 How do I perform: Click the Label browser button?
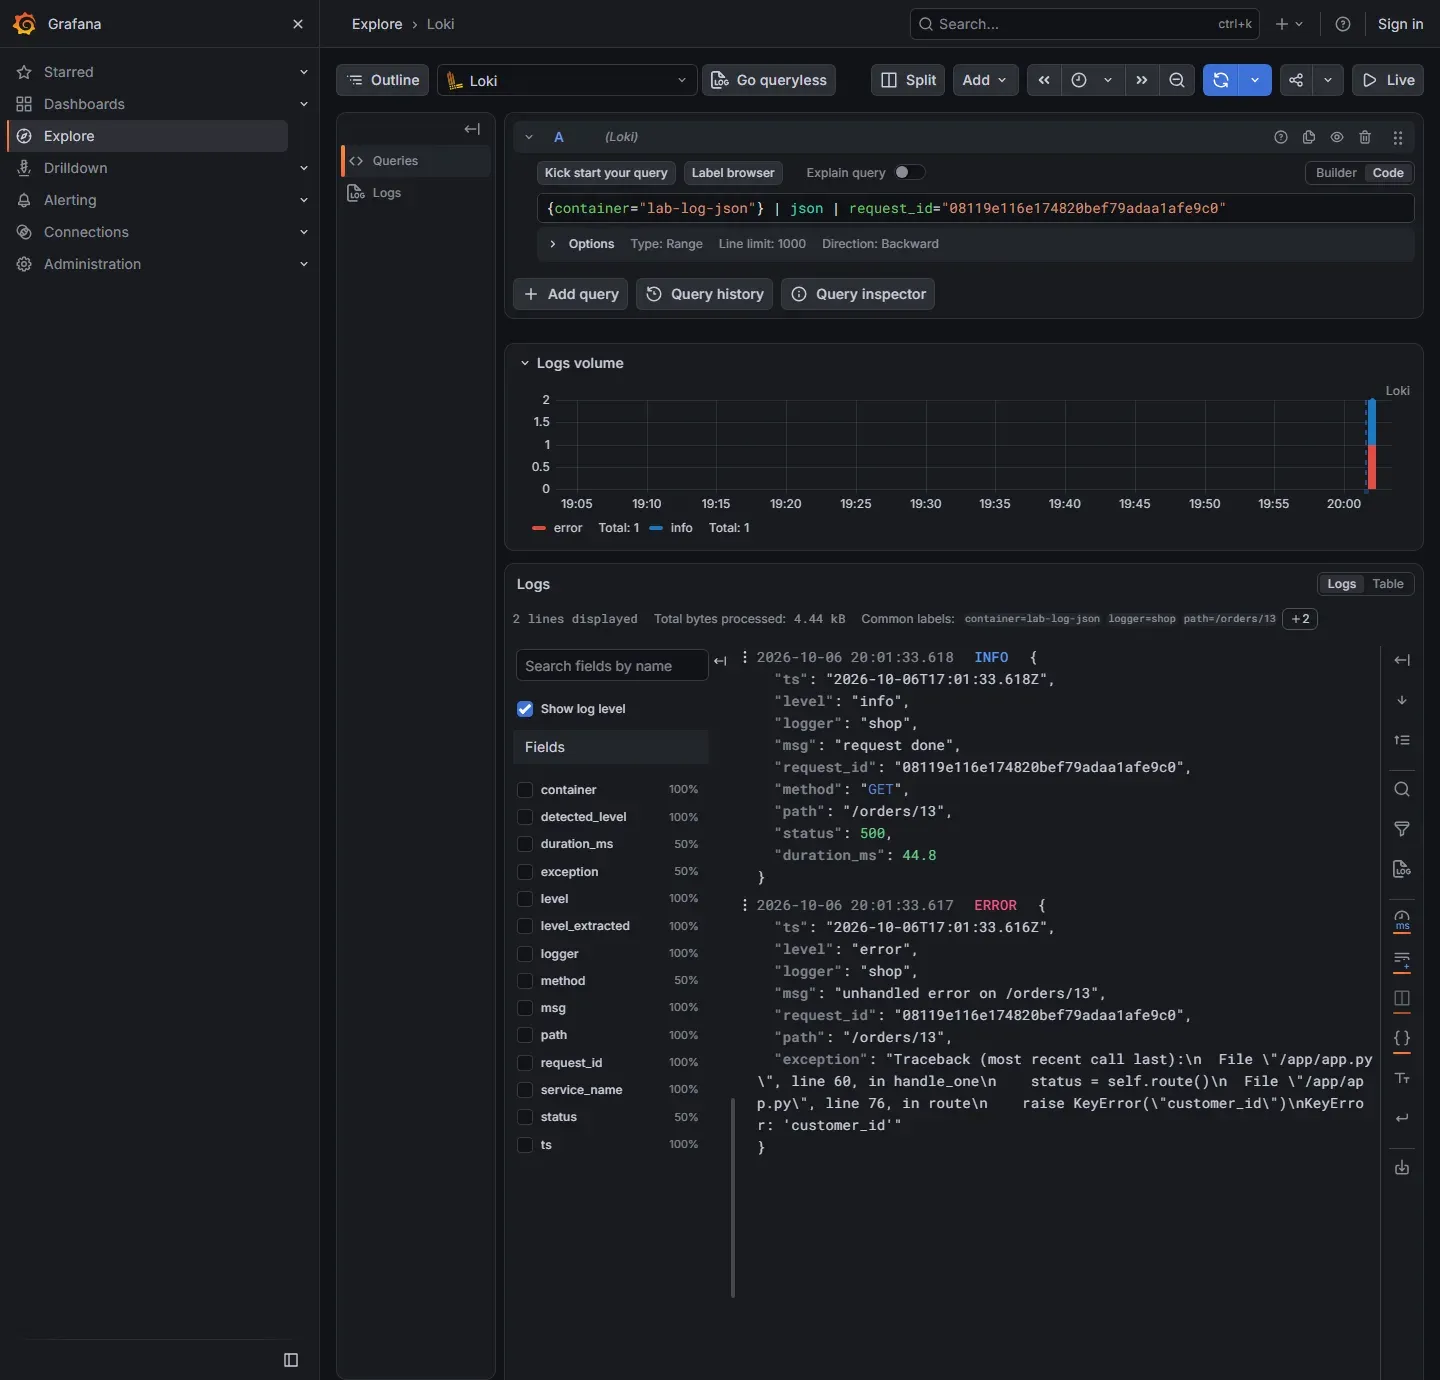733,173
